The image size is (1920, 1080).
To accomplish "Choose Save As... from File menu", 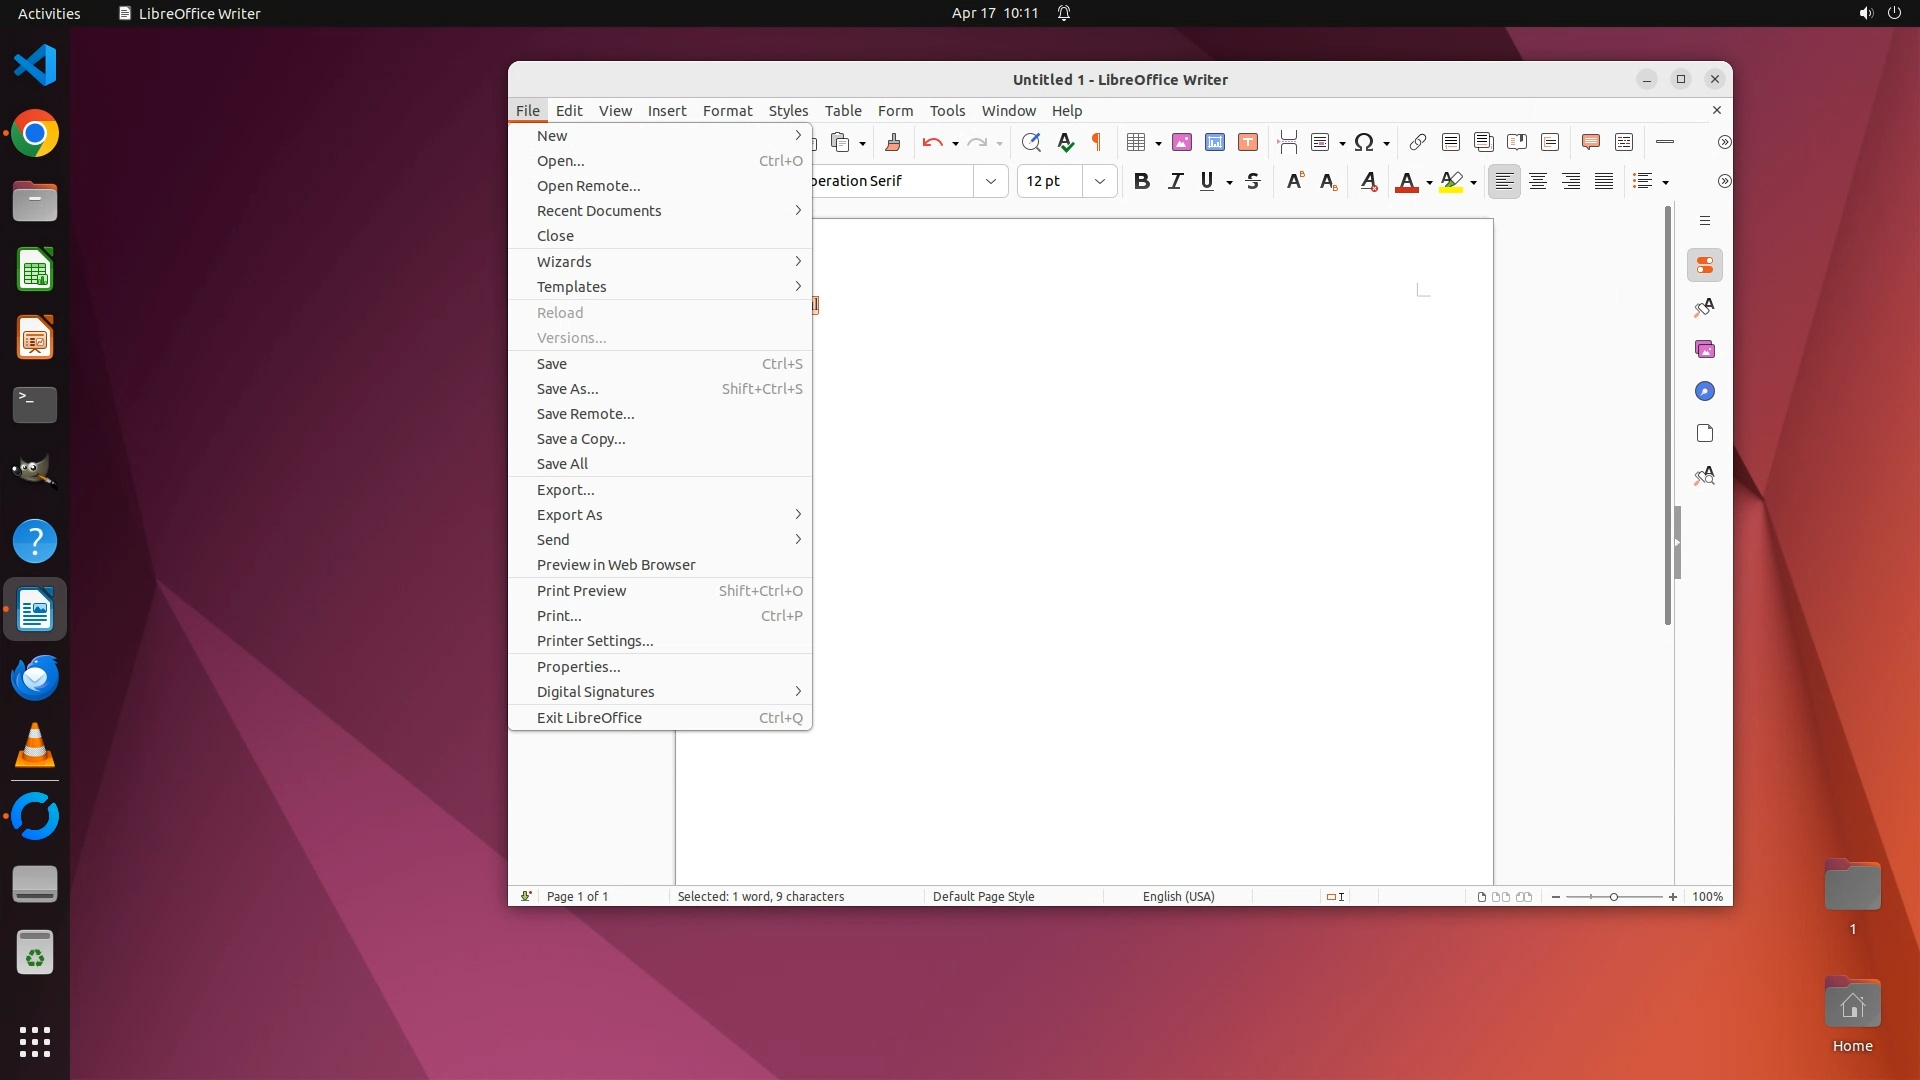I will click(568, 389).
